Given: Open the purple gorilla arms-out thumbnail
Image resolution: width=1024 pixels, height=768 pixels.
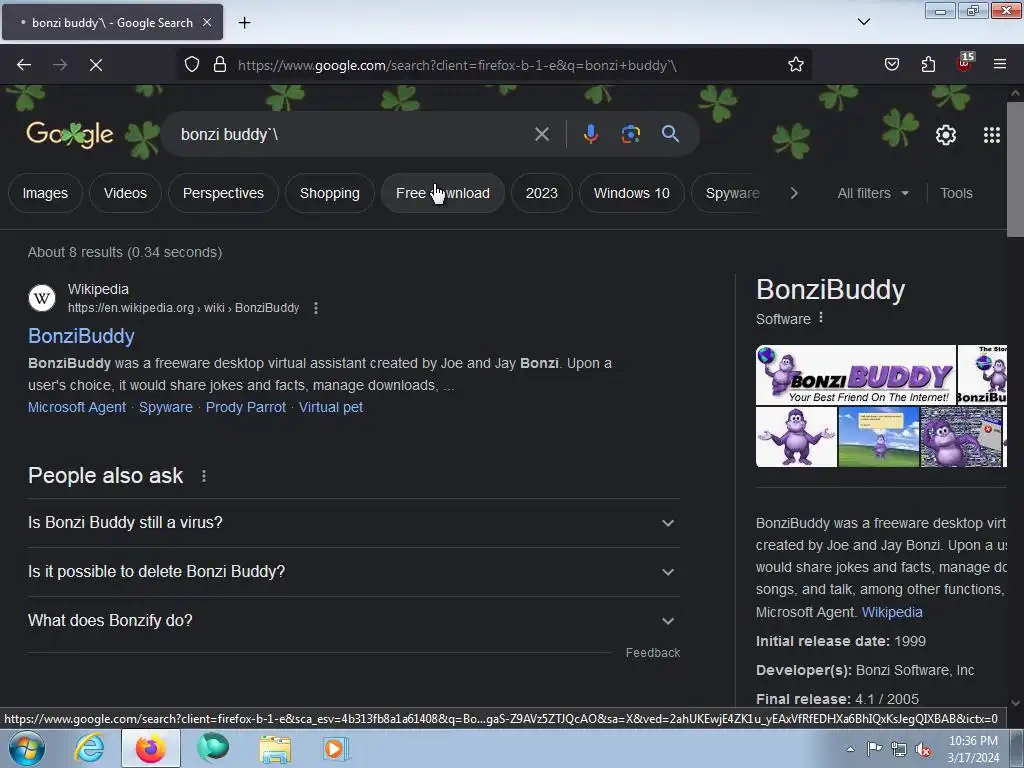Looking at the screenshot, I should click(x=796, y=437).
